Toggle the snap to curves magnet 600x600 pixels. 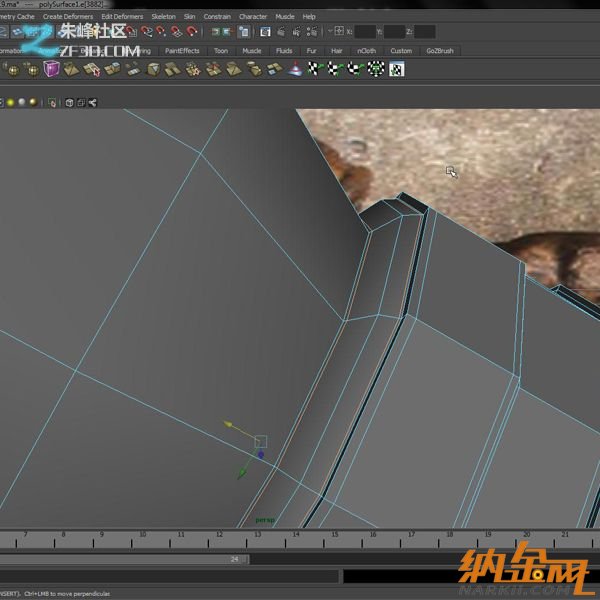(146, 31)
